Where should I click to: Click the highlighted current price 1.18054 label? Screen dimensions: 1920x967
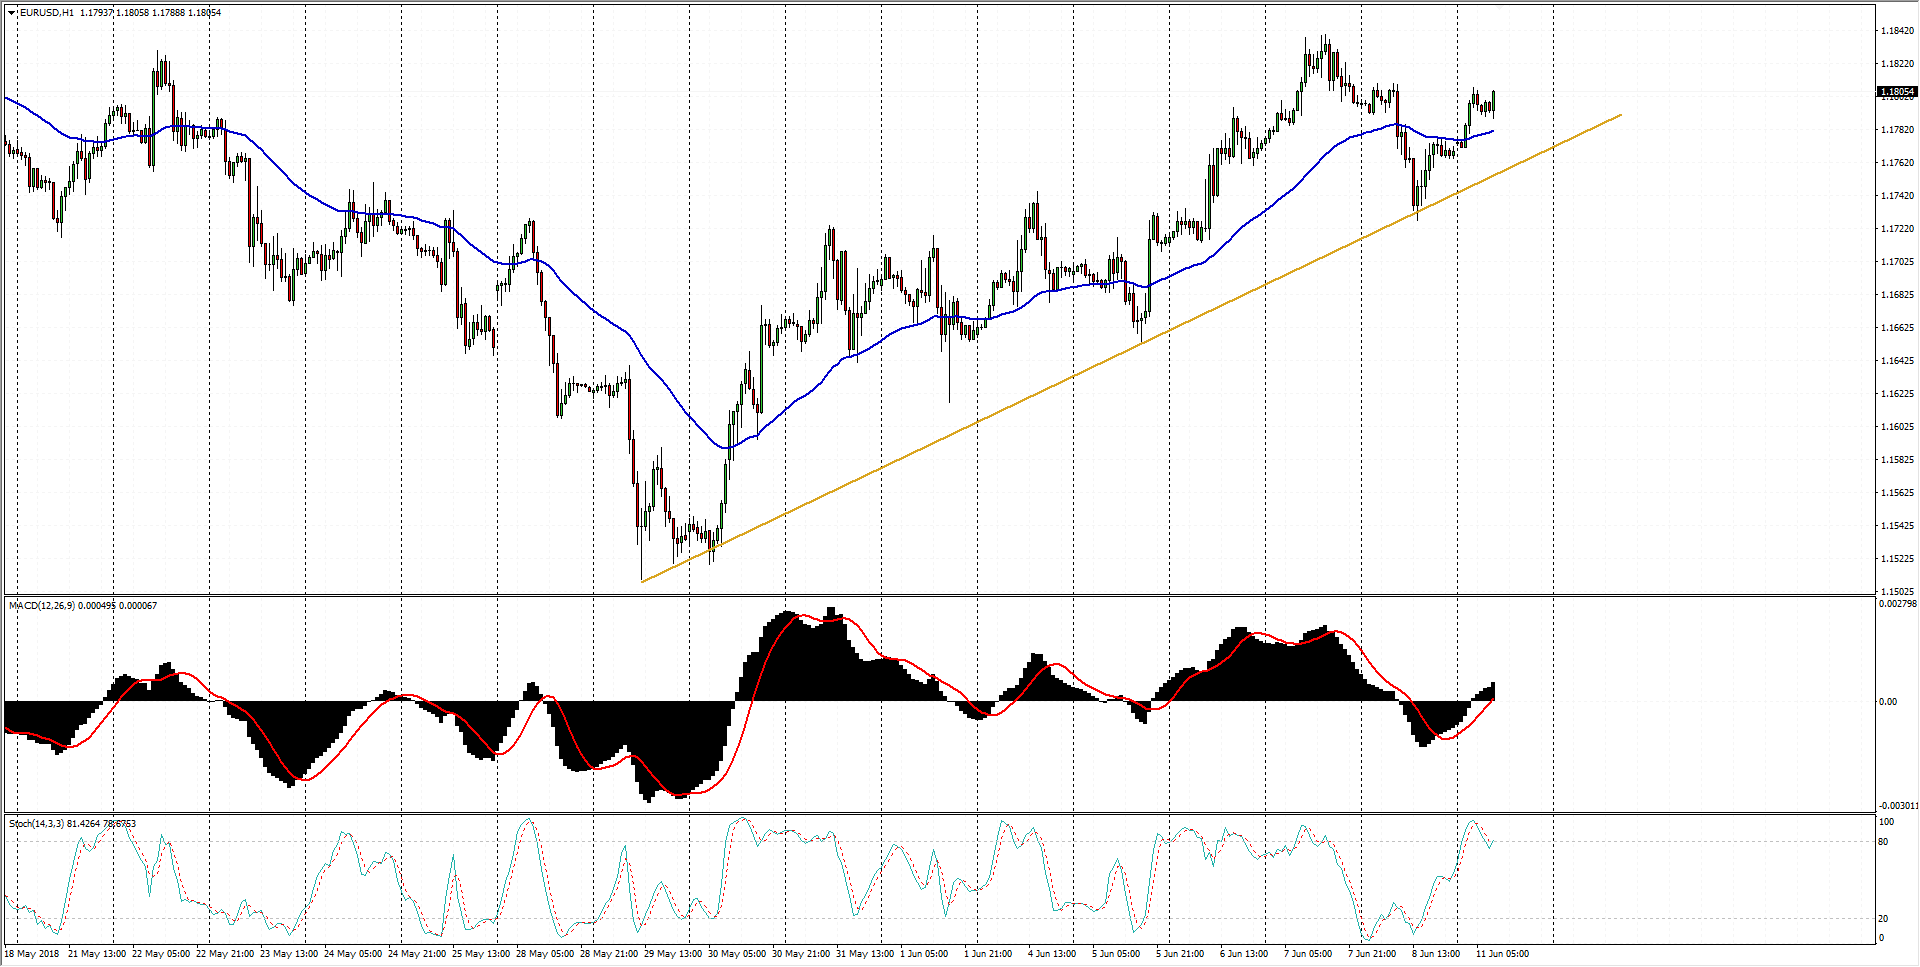click(x=1896, y=92)
